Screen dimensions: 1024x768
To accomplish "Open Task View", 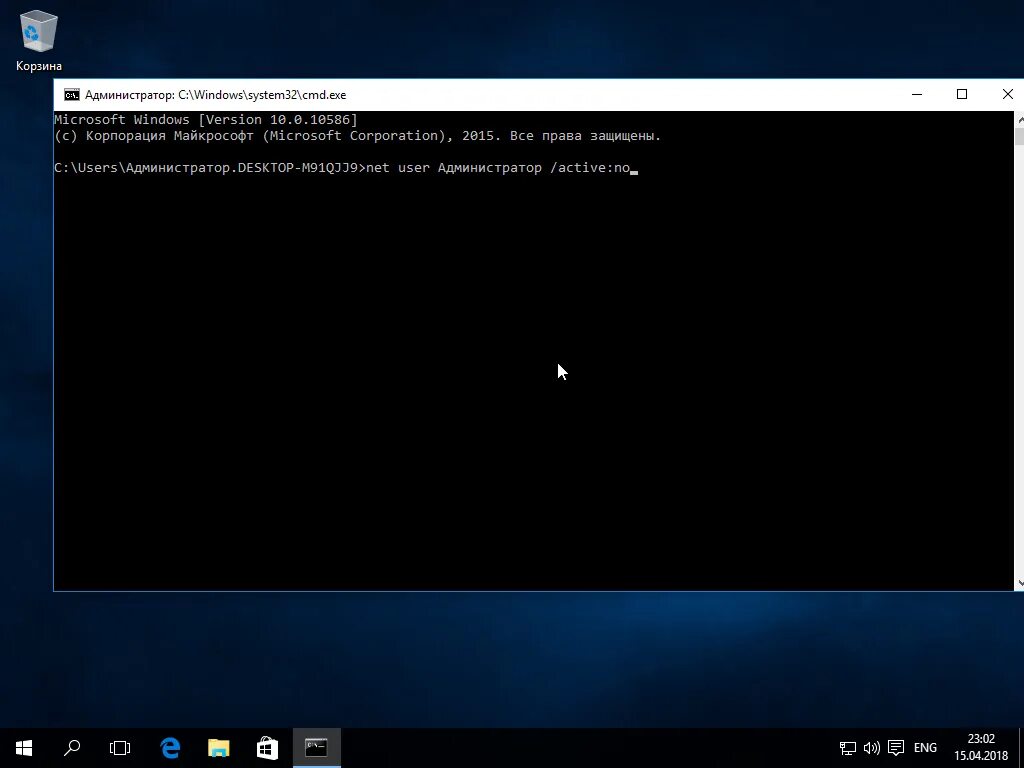I will pyautogui.click(x=119, y=747).
